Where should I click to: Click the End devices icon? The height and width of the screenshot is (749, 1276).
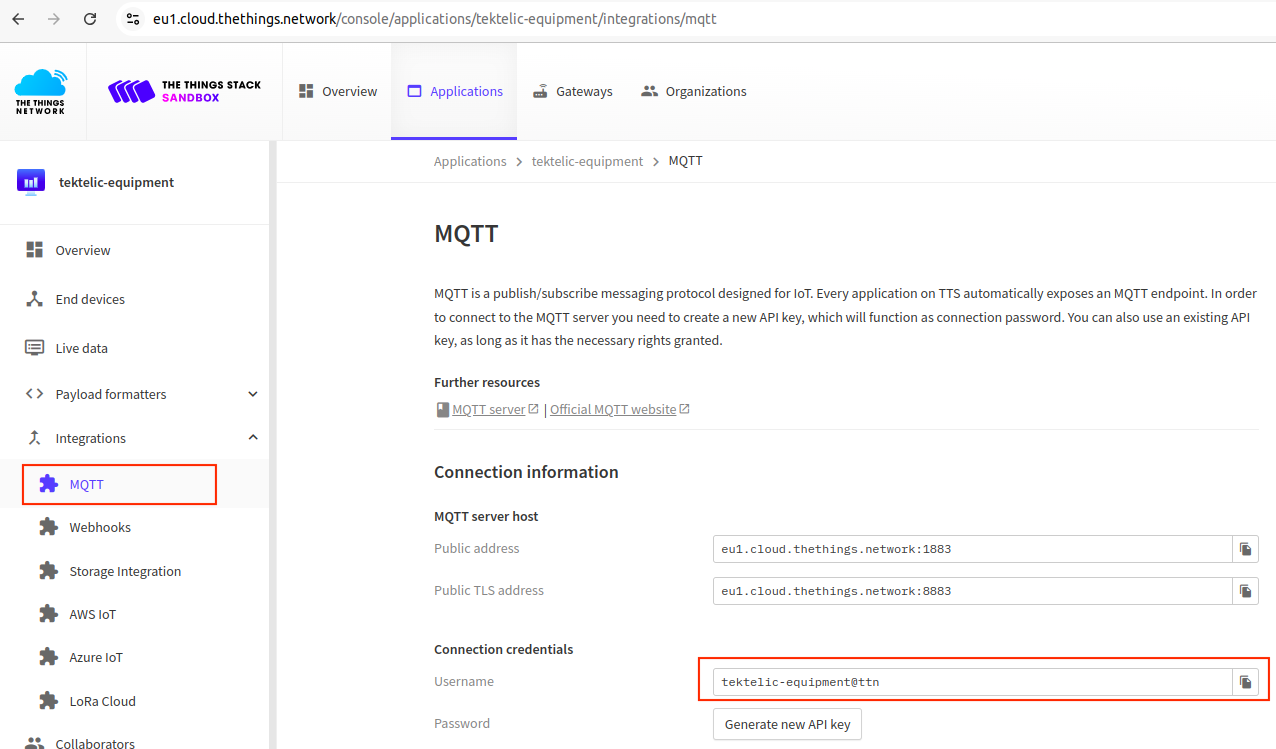point(35,299)
